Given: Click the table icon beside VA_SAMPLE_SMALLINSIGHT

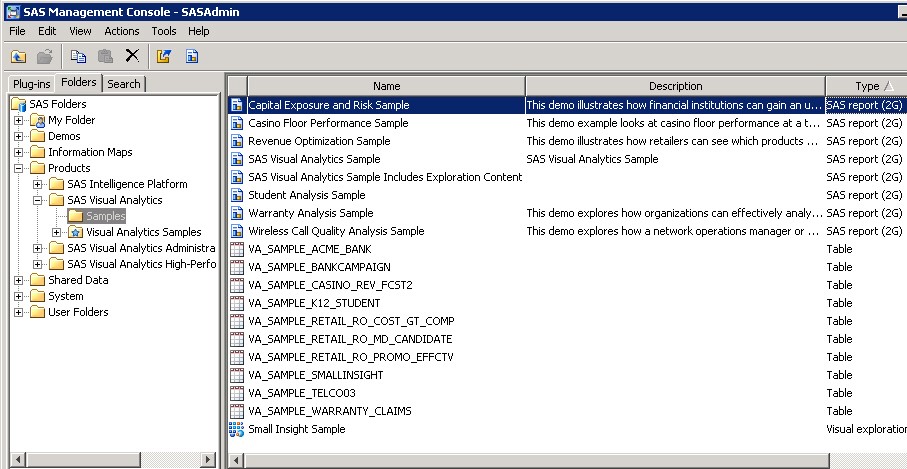Looking at the screenshot, I should (x=237, y=375).
